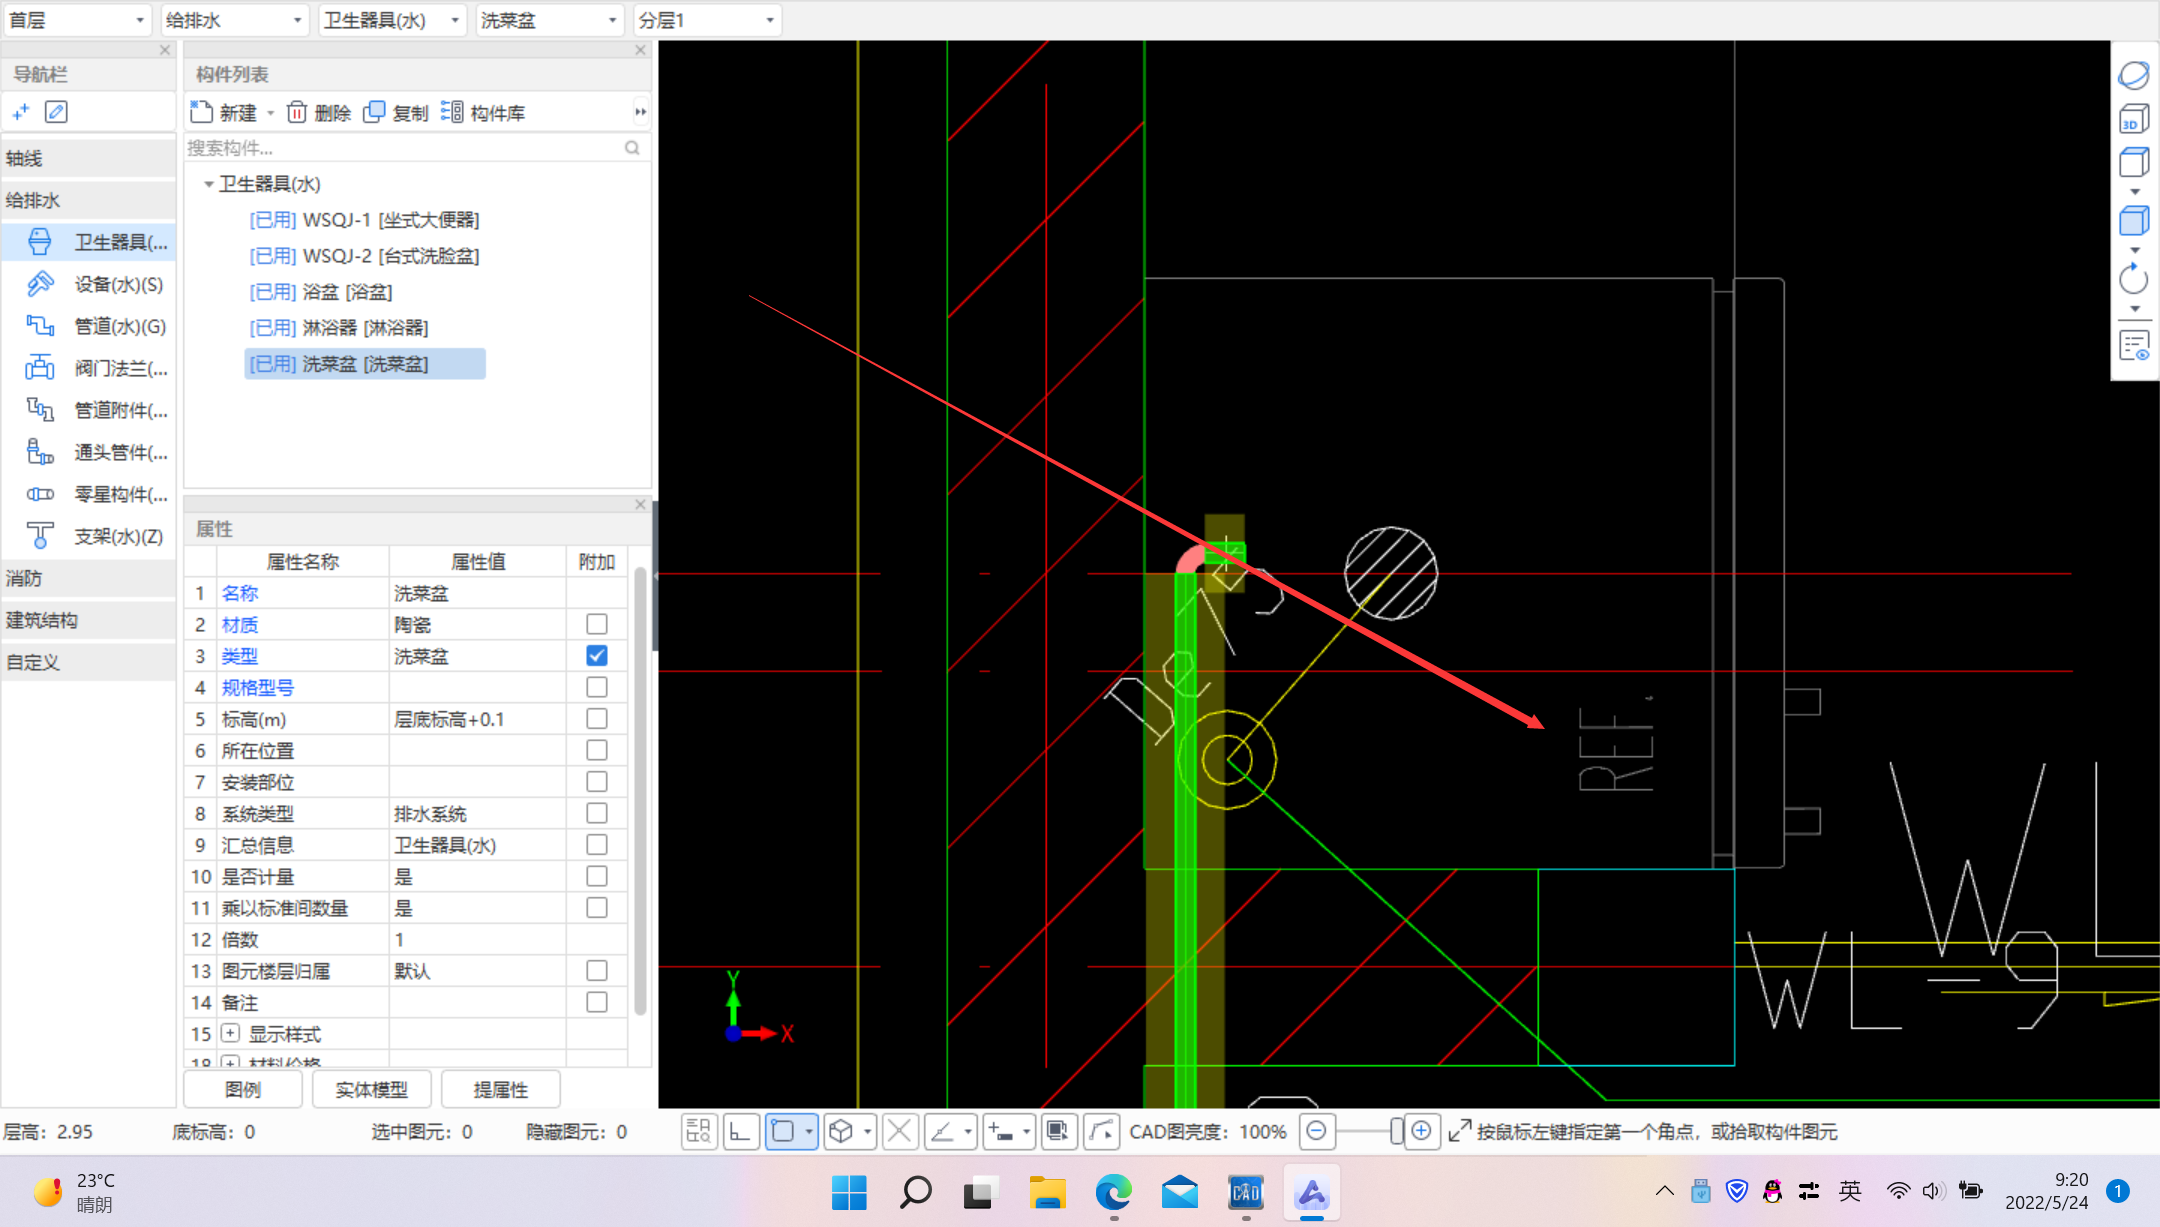Select WSQJ-1 [坐式大便器] component
This screenshot has height=1227, width=2160.
coord(365,220)
